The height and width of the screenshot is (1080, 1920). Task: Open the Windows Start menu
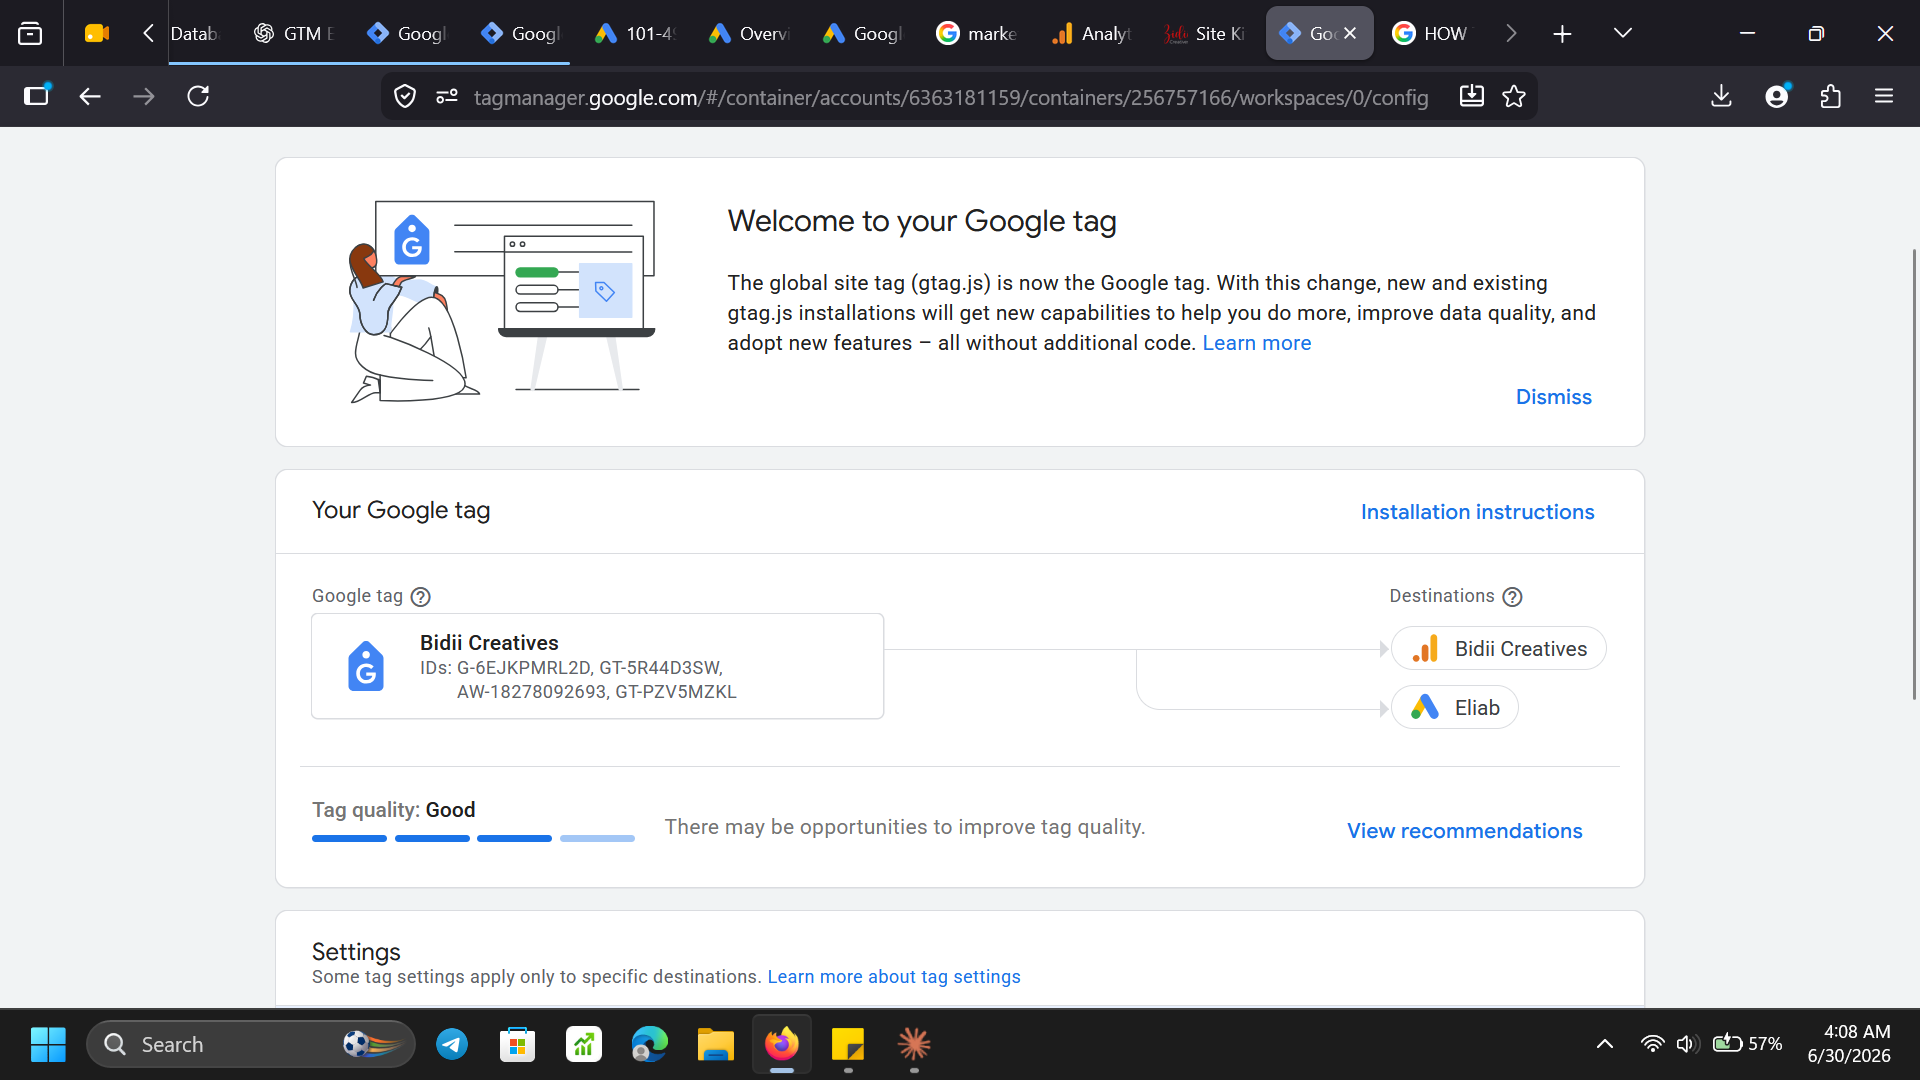(48, 1044)
